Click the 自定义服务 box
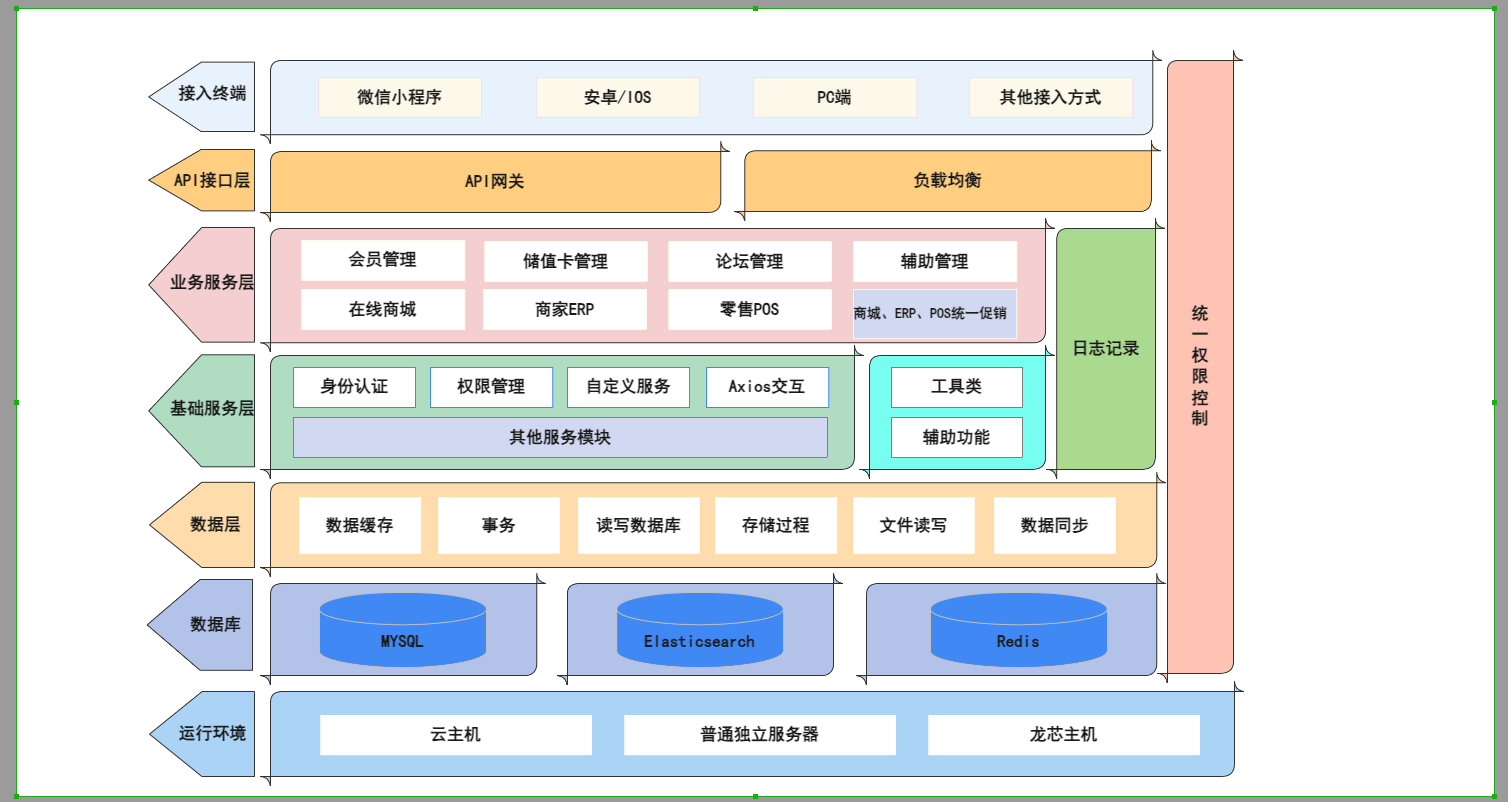This screenshot has height=802, width=1508. [x=628, y=387]
